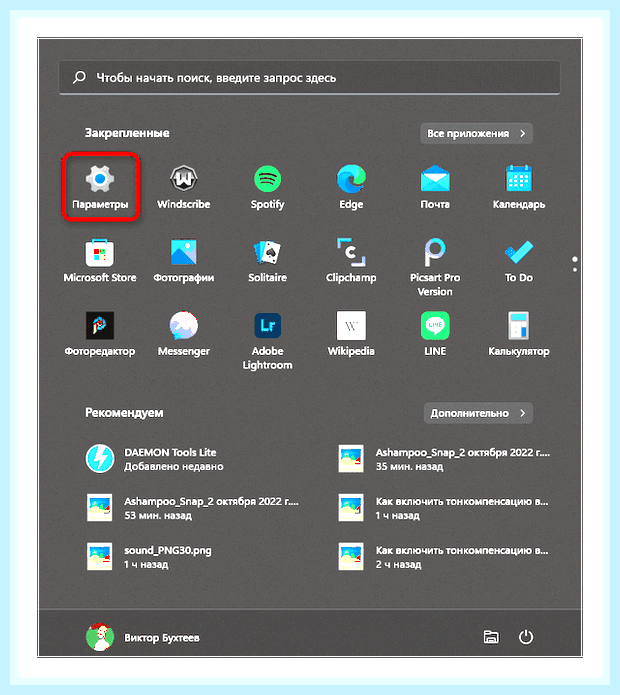Click the Виктор Бухтеев user avatar
620x695 pixels.
(x=100, y=637)
